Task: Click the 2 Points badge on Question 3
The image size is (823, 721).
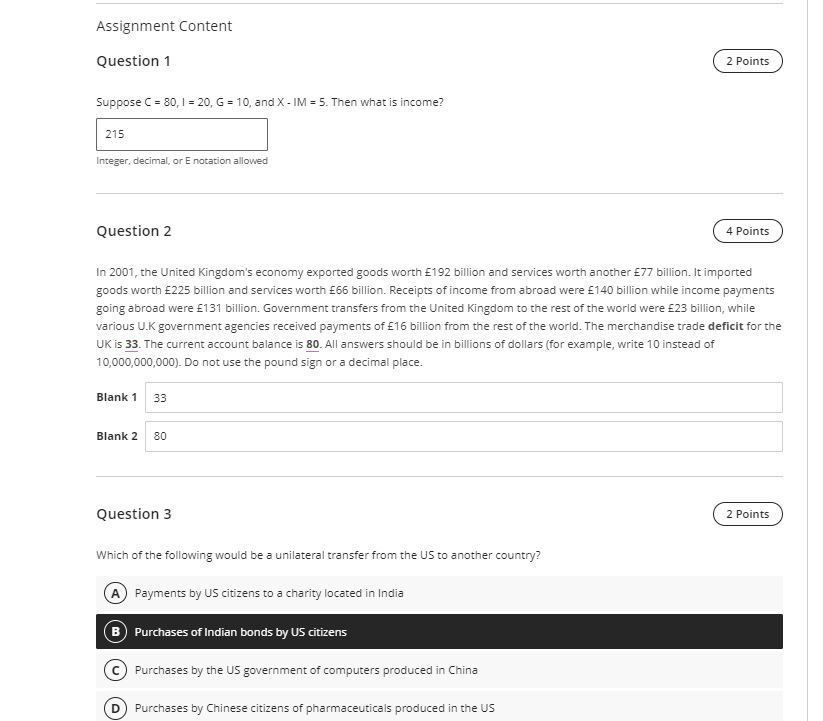Action: pos(747,514)
